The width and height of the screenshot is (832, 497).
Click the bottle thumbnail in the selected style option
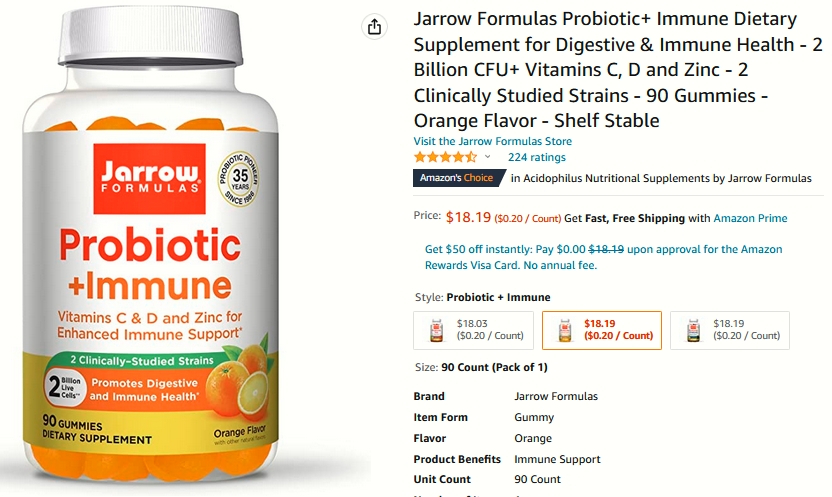[x=565, y=330]
